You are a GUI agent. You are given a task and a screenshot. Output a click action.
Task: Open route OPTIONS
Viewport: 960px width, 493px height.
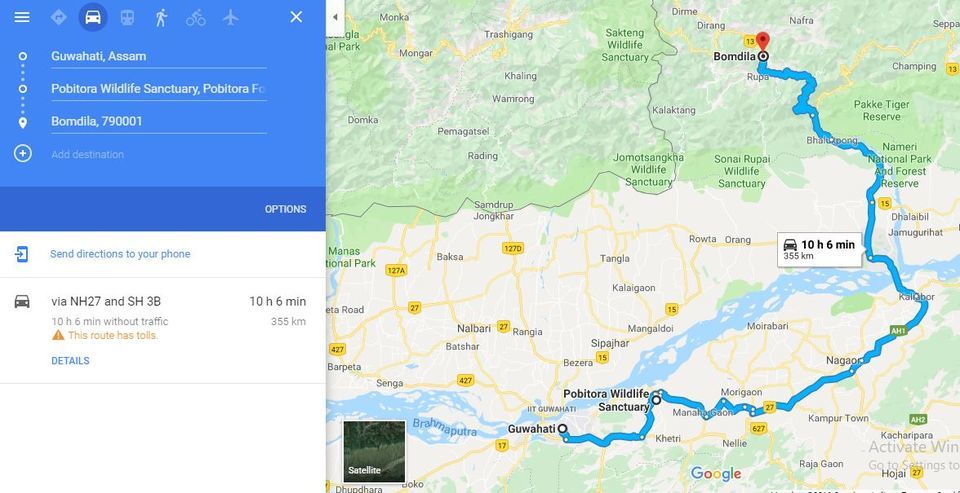tap(285, 209)
